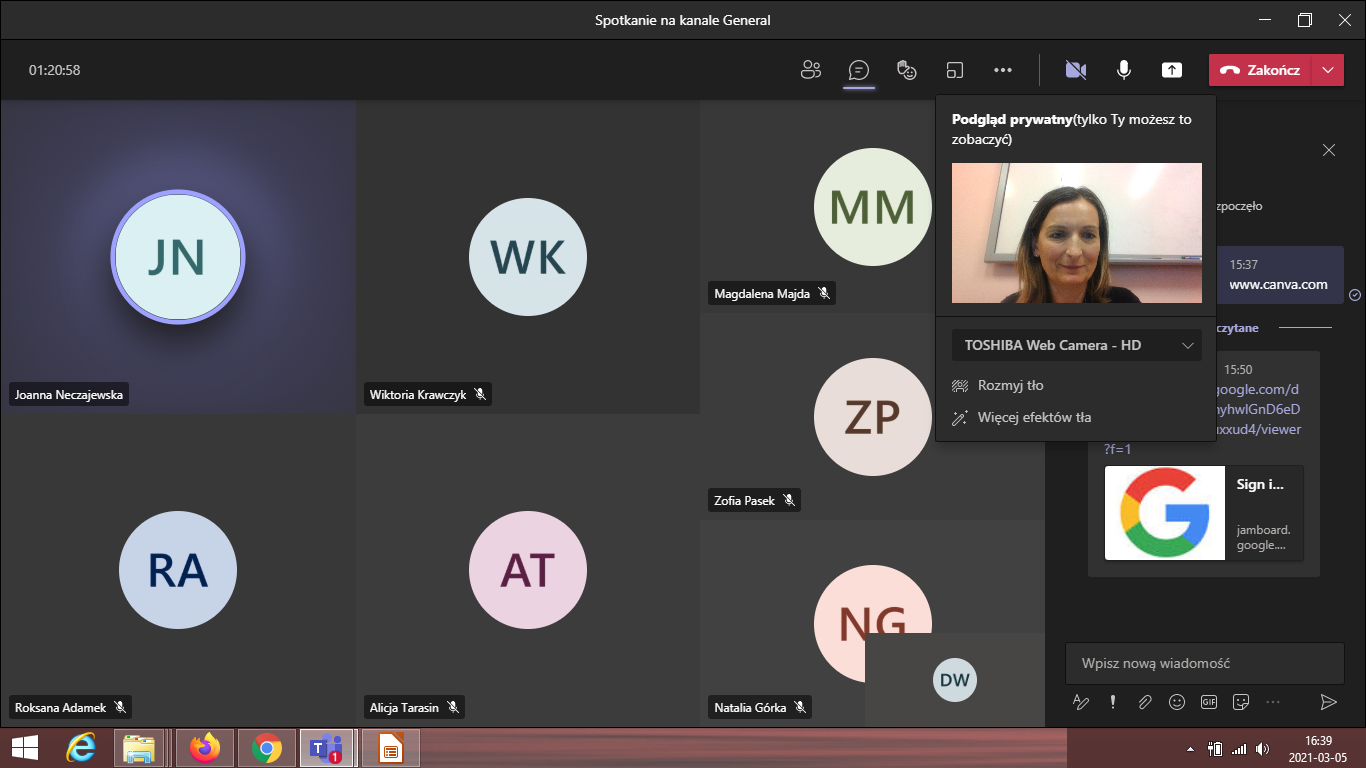Toggle the meeting chat panel

point(858,70)
